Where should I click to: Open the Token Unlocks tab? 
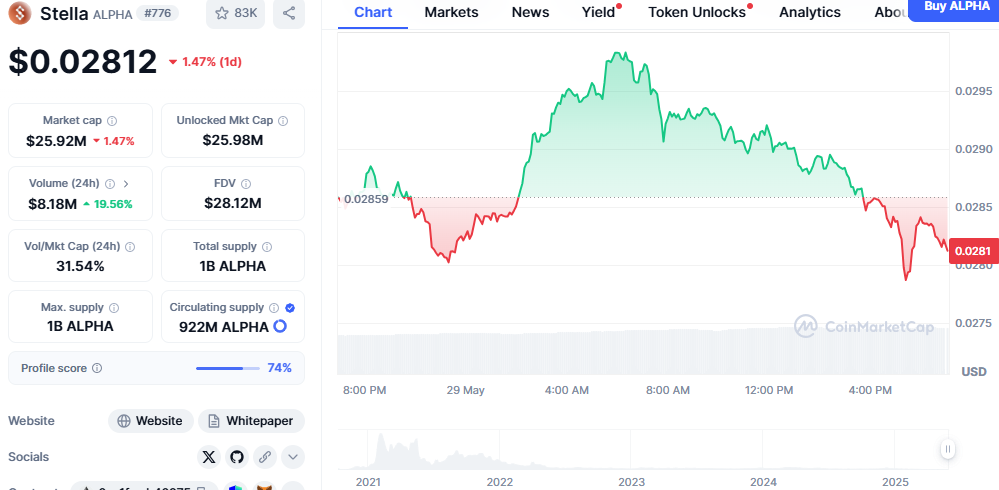(697, 12)
